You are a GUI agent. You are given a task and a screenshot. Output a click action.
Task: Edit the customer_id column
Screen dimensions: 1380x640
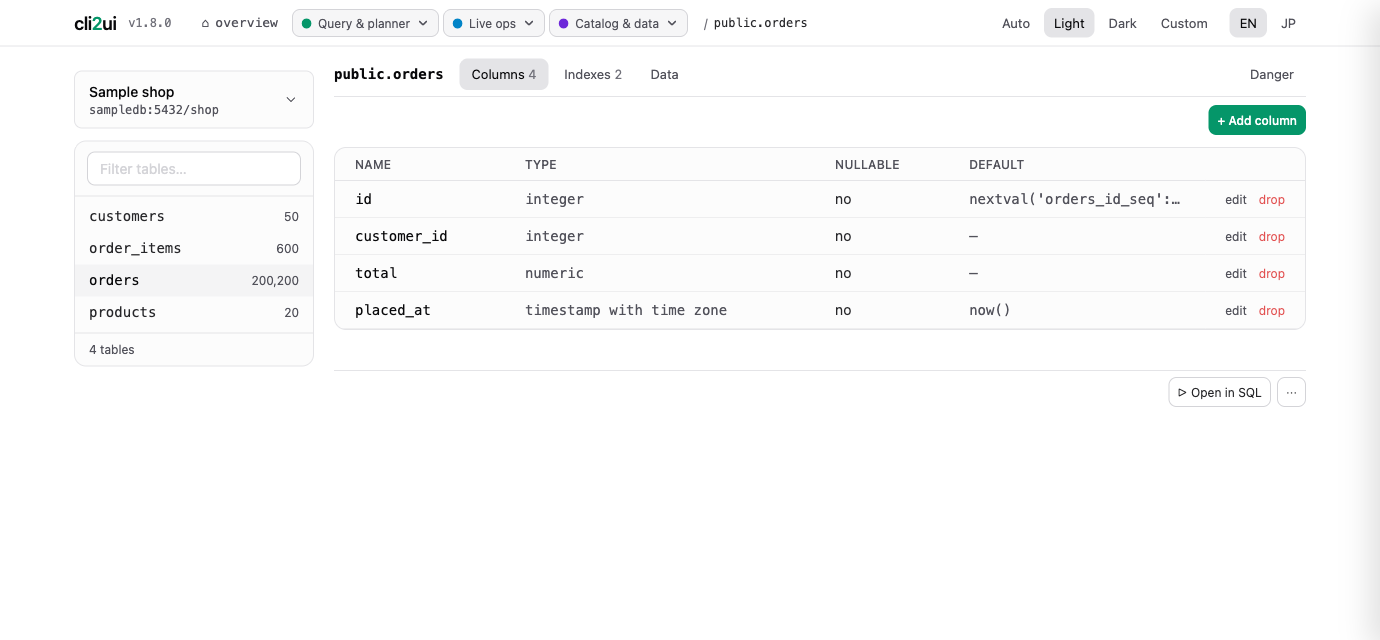[x=1236, y=237]
